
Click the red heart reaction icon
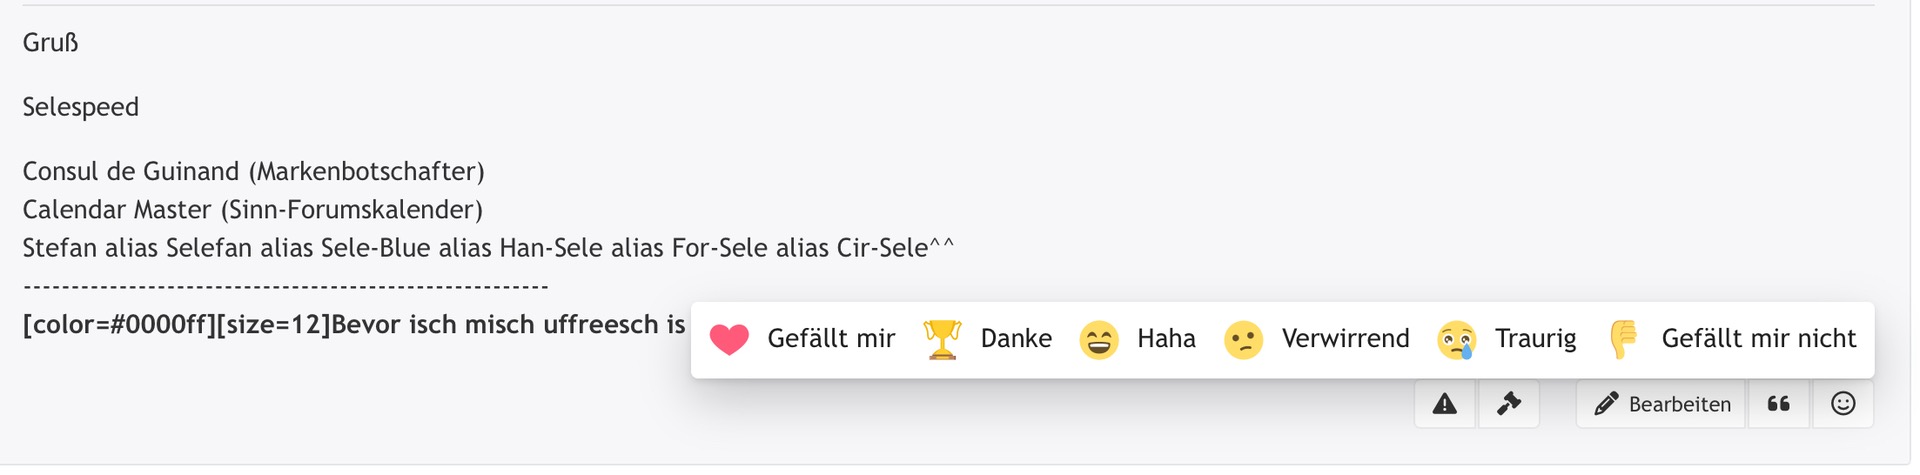click(x=729, y=340)
